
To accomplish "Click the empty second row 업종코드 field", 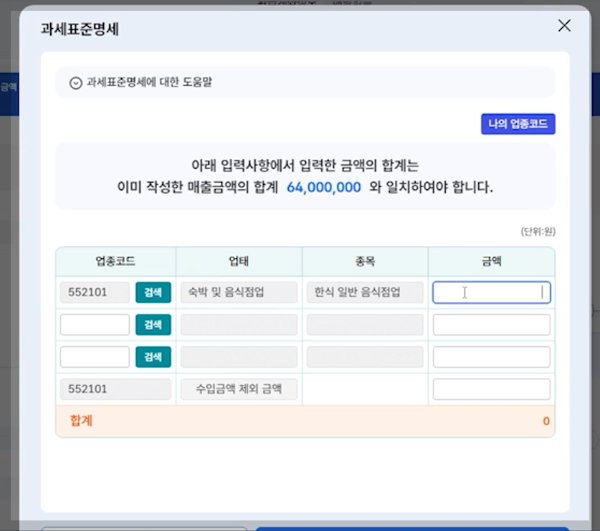I will pyautogui.click(x=95, y=325).
